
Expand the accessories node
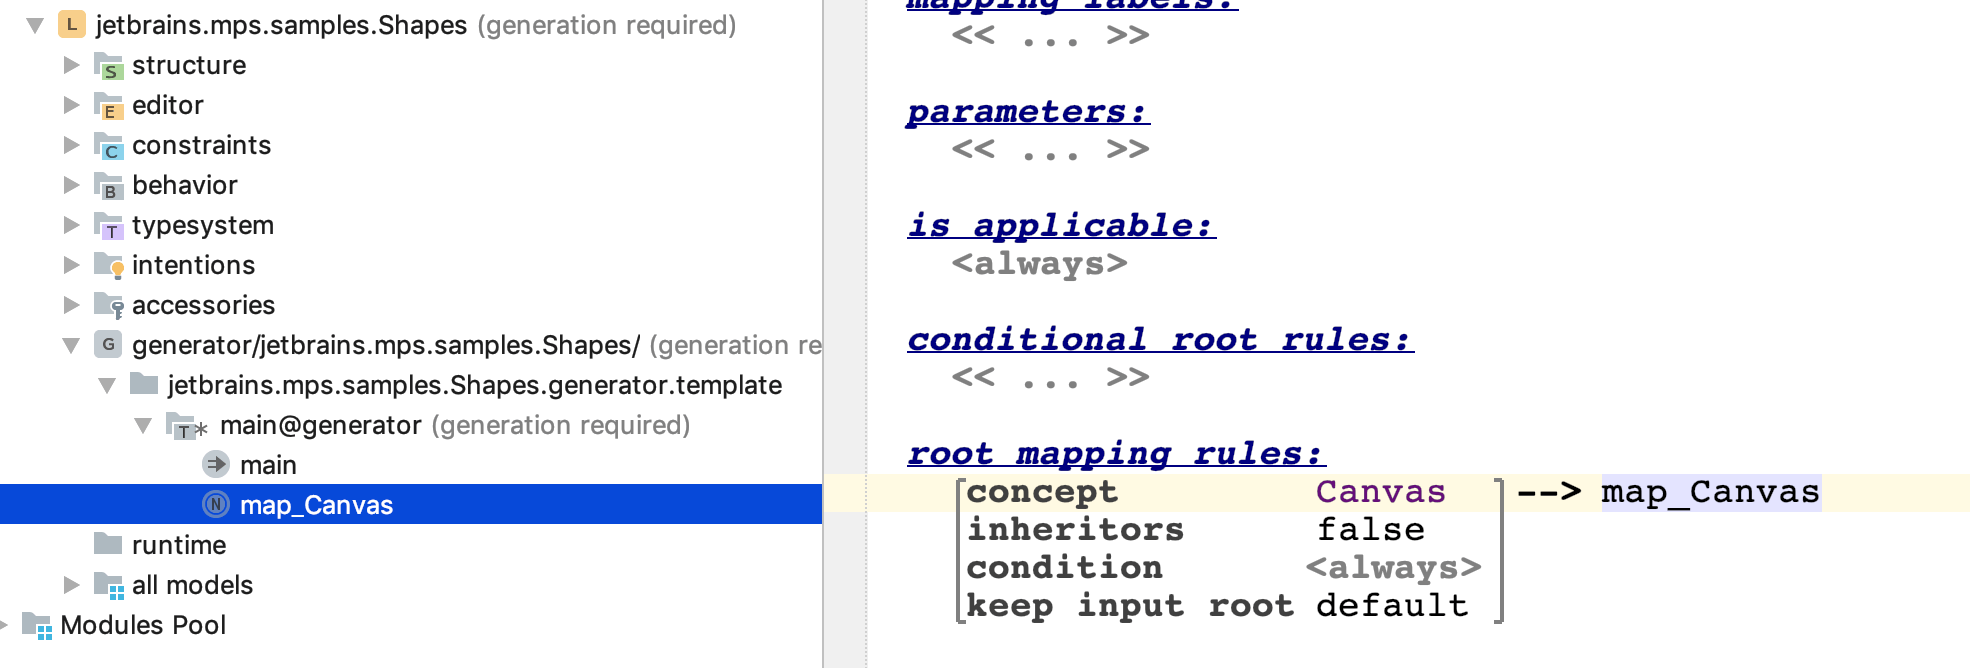click(x=71, y=305)
